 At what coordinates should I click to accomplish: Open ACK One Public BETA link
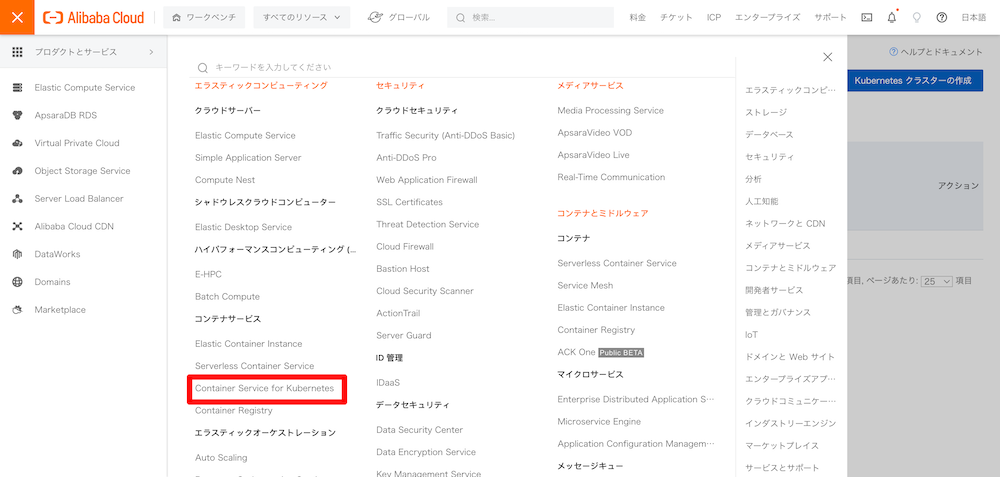tap(600, 352)
